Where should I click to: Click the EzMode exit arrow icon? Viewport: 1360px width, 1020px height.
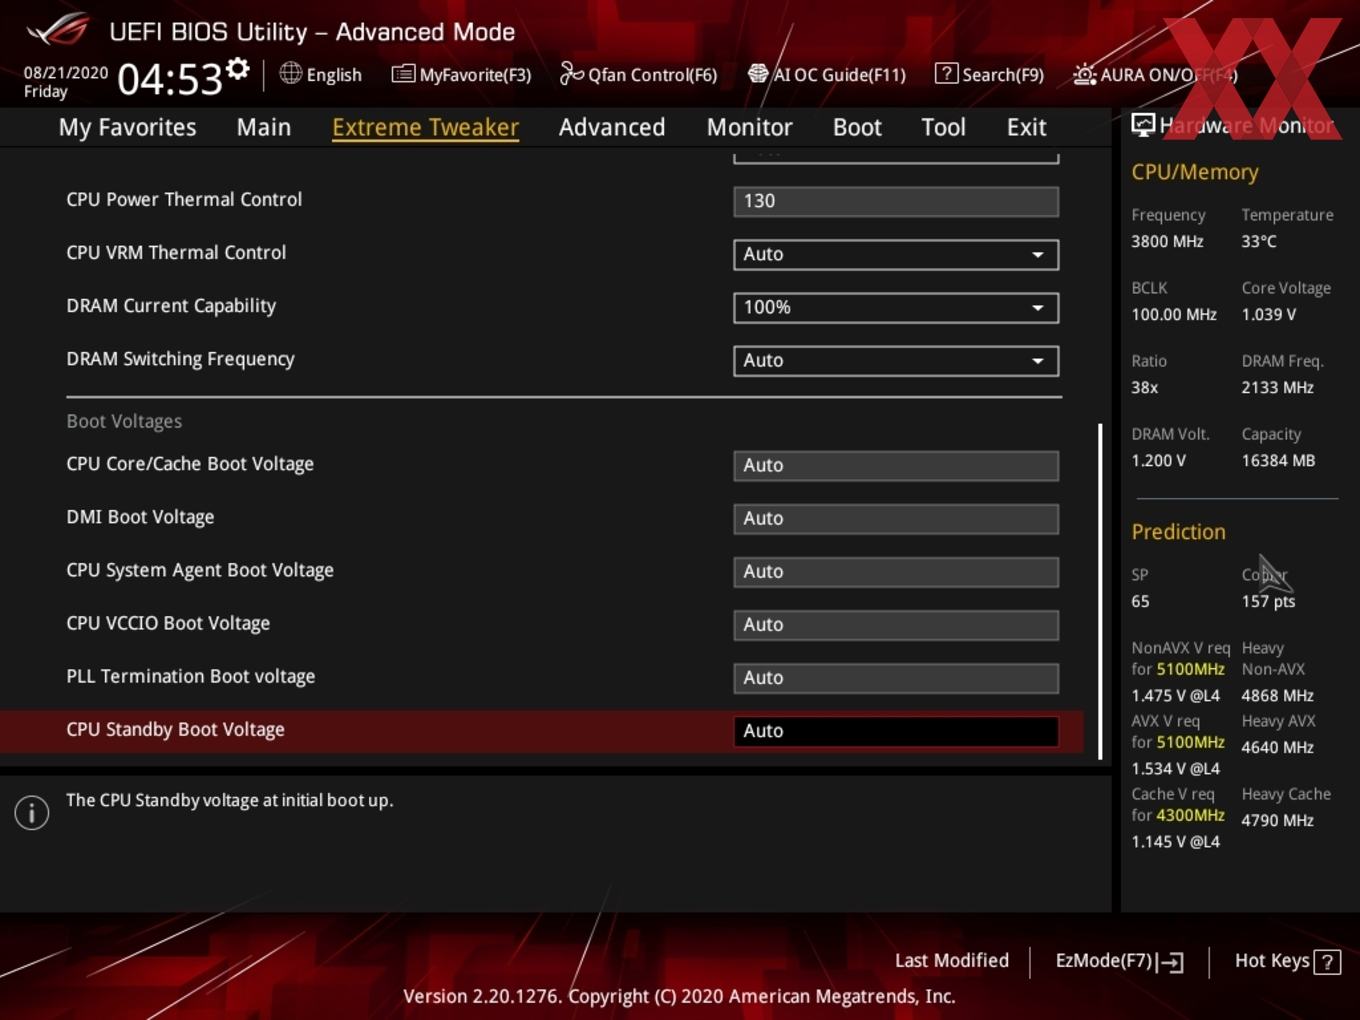pos(1170,962)
